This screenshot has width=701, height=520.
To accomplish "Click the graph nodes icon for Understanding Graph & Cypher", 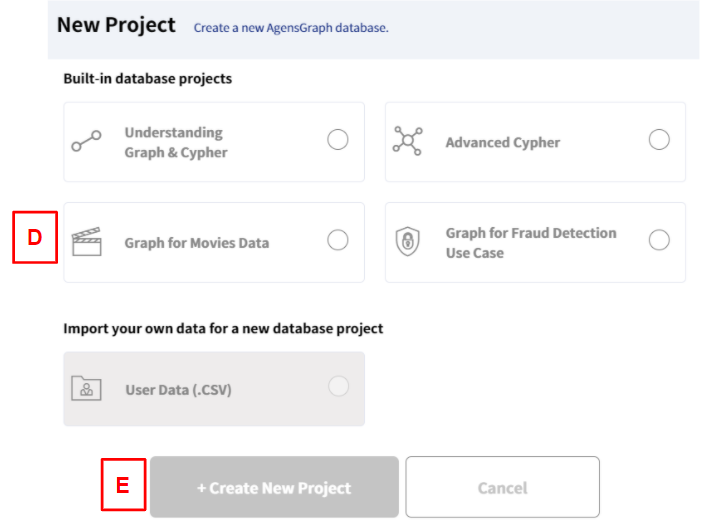I will click(x=87, y=142).
